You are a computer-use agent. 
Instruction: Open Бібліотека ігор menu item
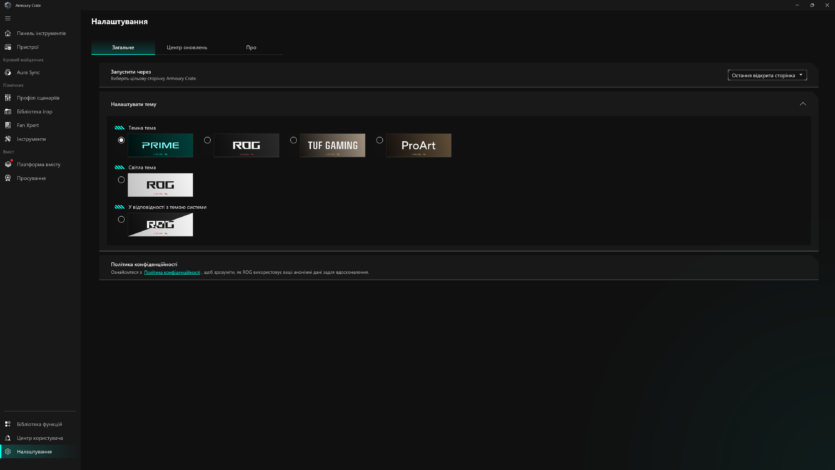point(34,112)
